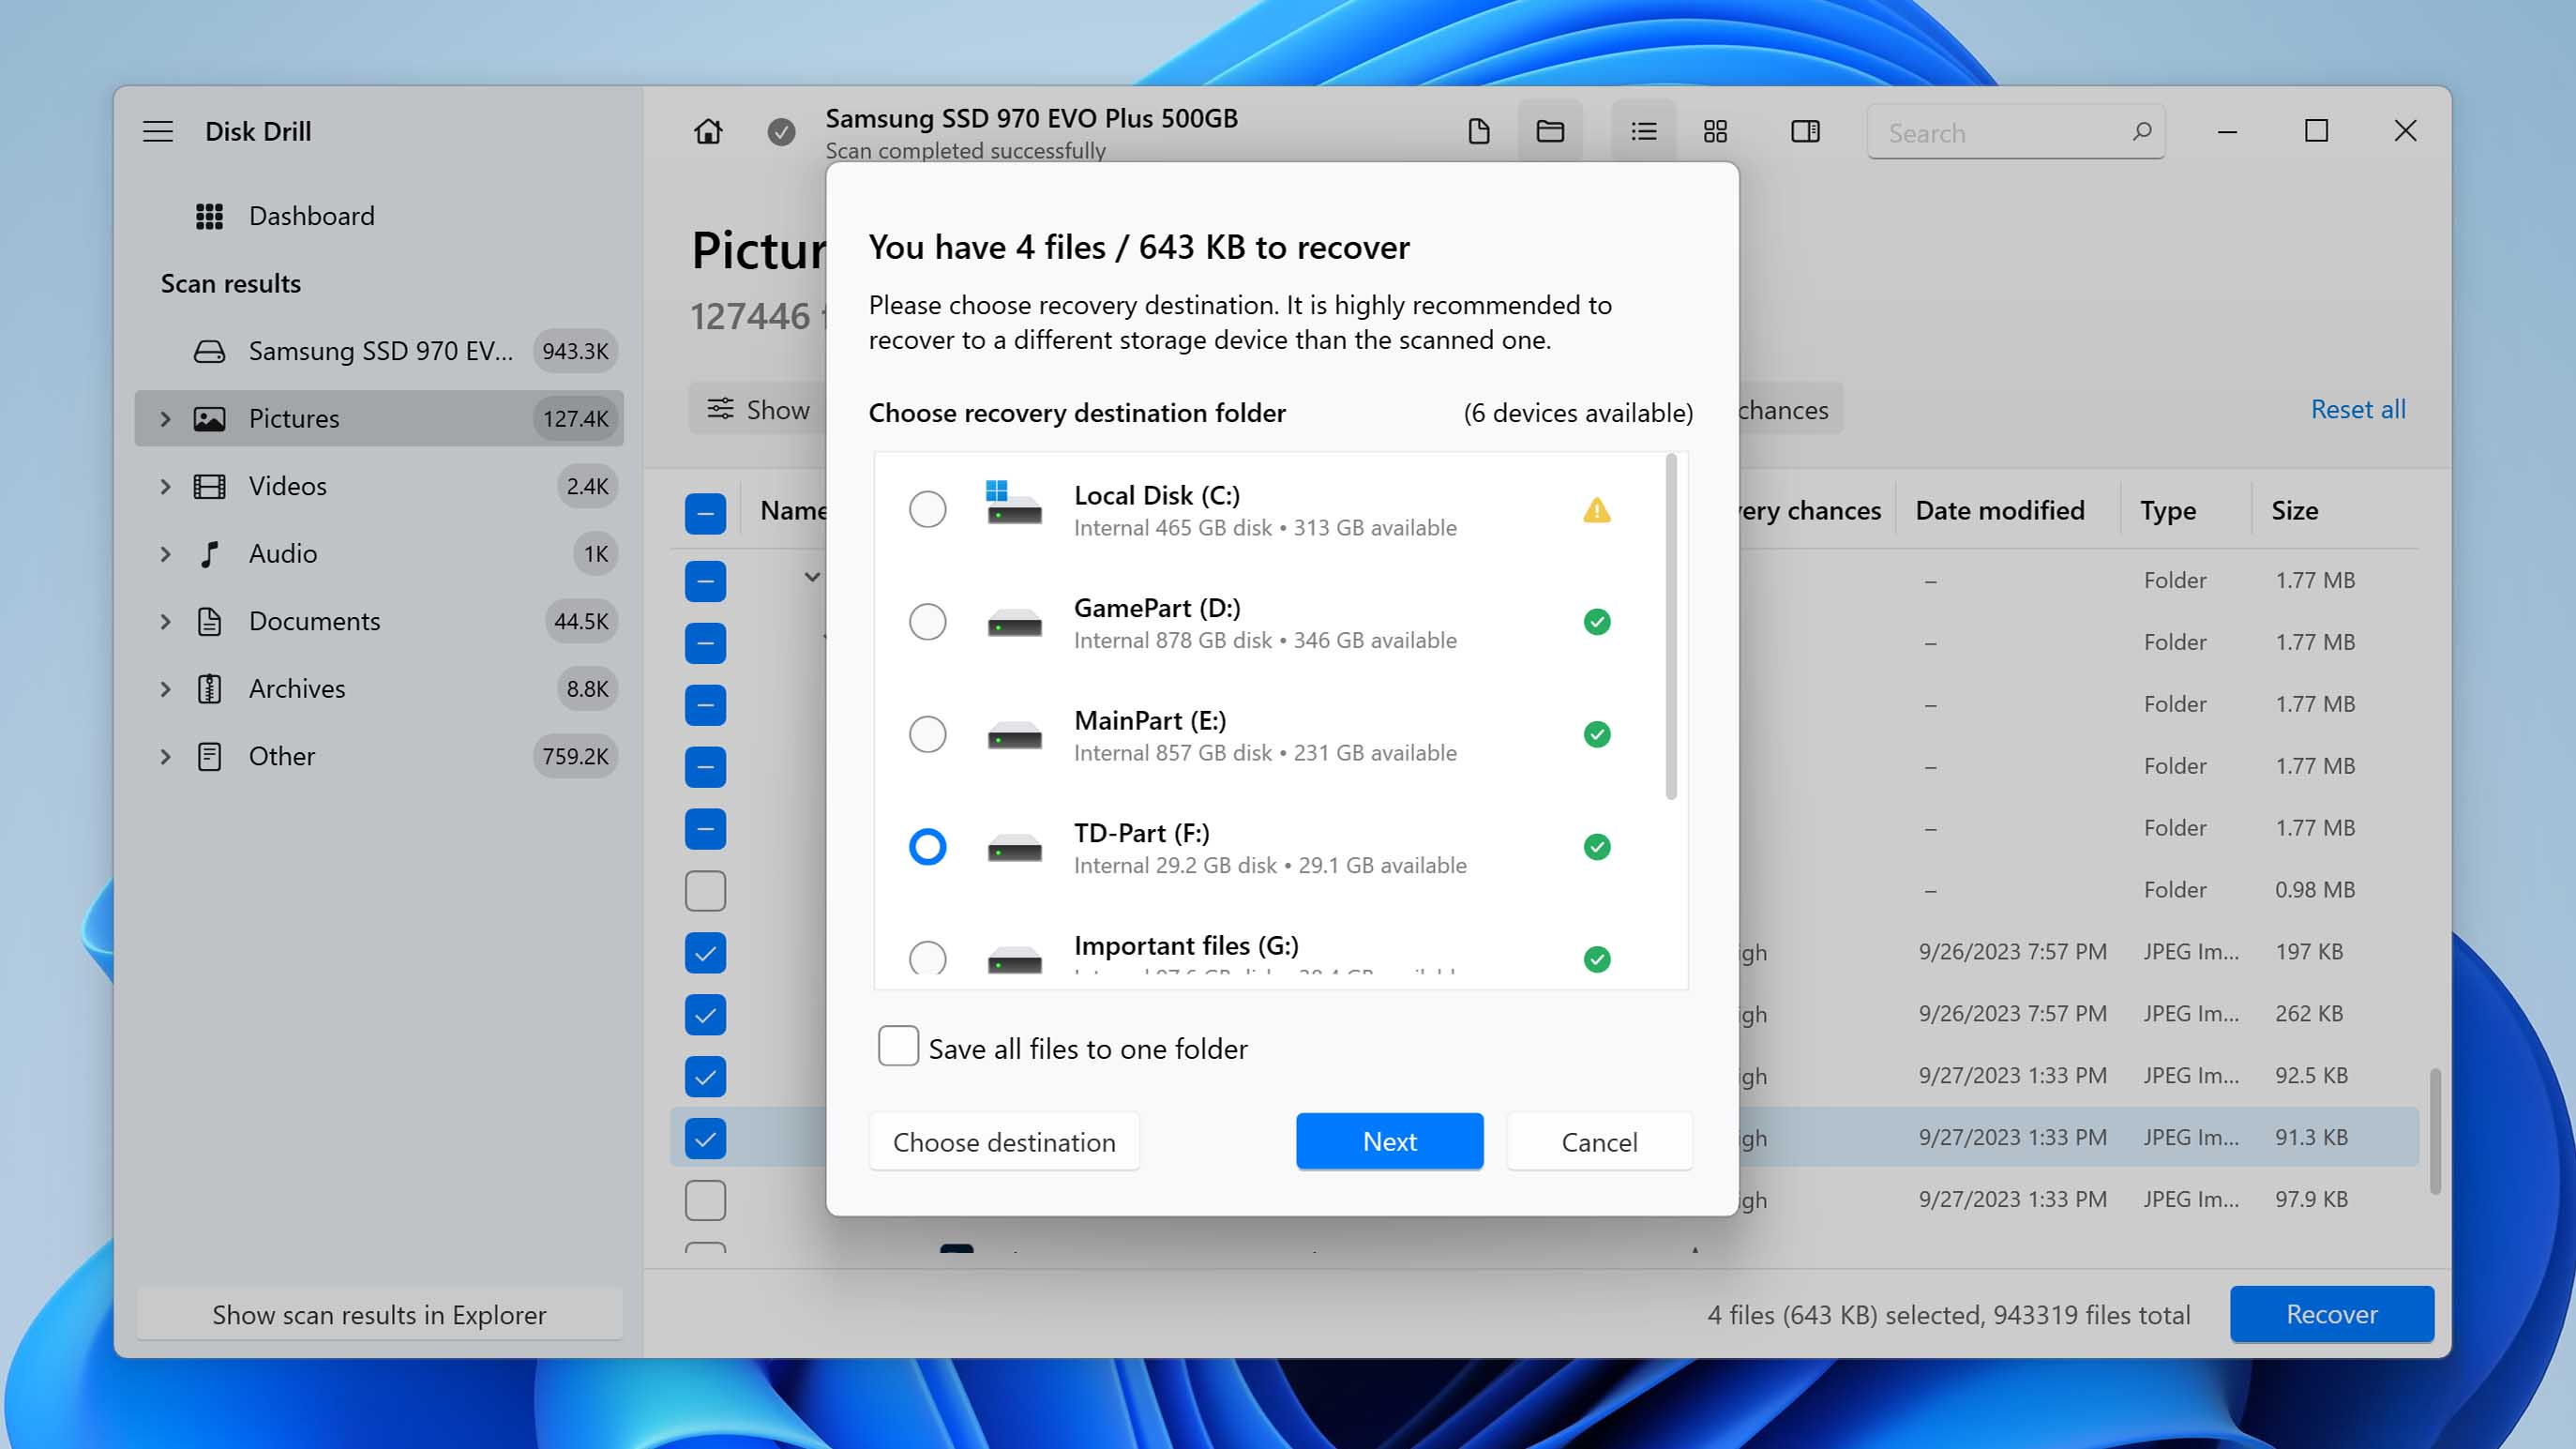
Task: Expand the Videos category
Action: click(166, 486)
